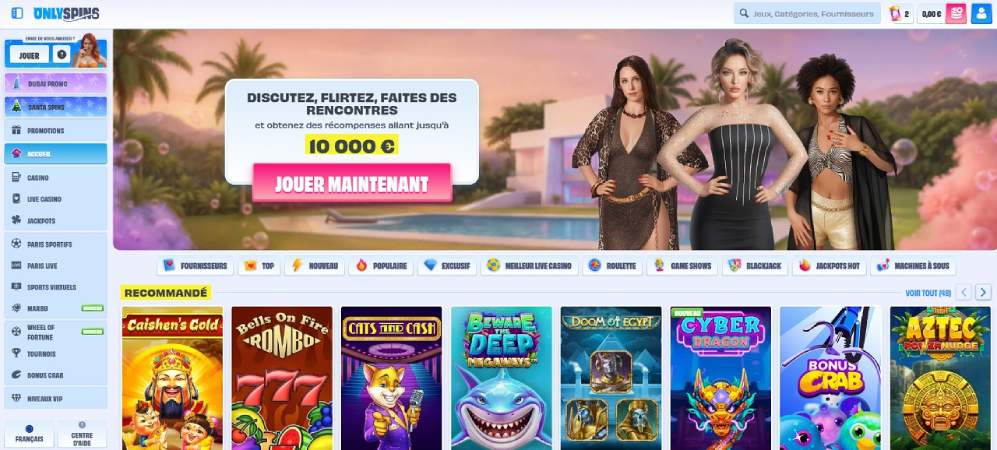Collapse sidebar with top-left panel icon
Image resolution: width=997 pixels, height=450 pixels.
click(17, 13)
